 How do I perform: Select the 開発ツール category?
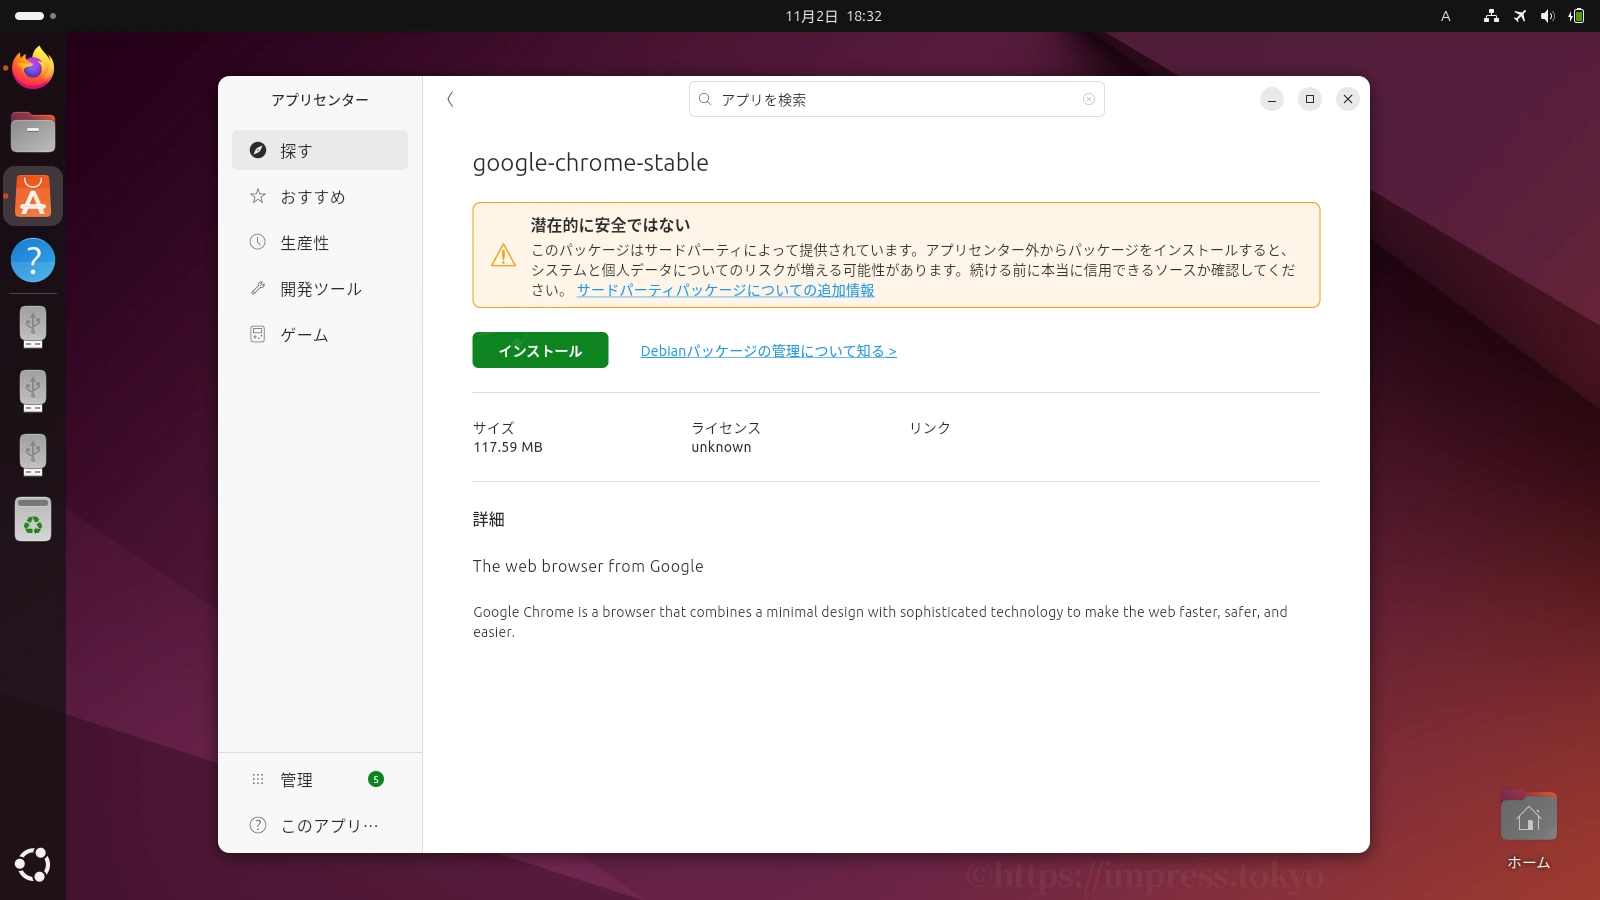pos(320,288)
